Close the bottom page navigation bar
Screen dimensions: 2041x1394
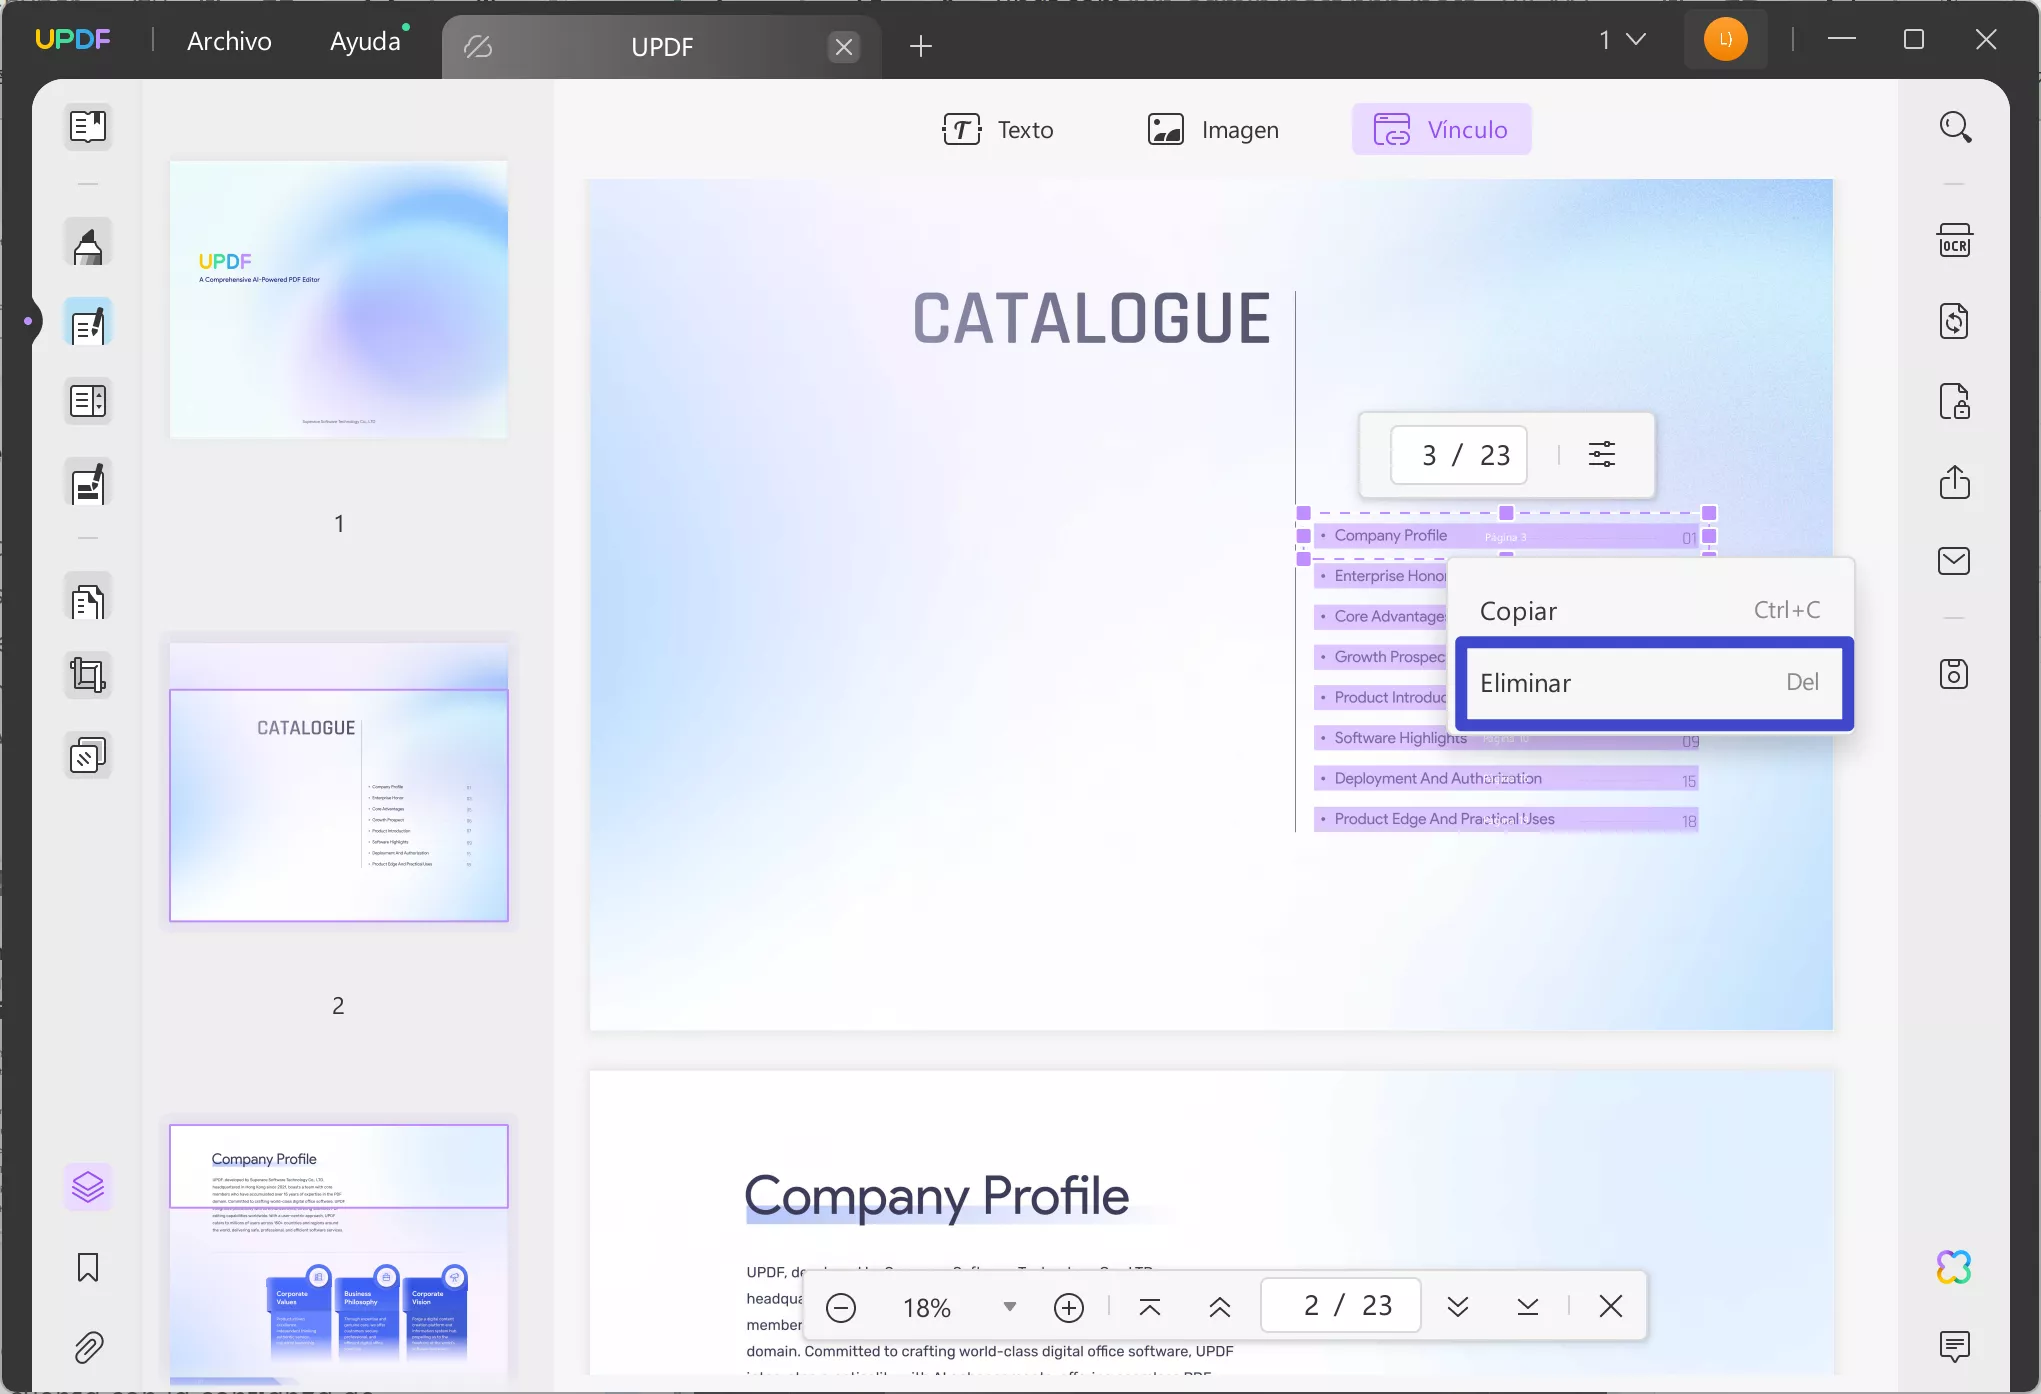1611,1306
